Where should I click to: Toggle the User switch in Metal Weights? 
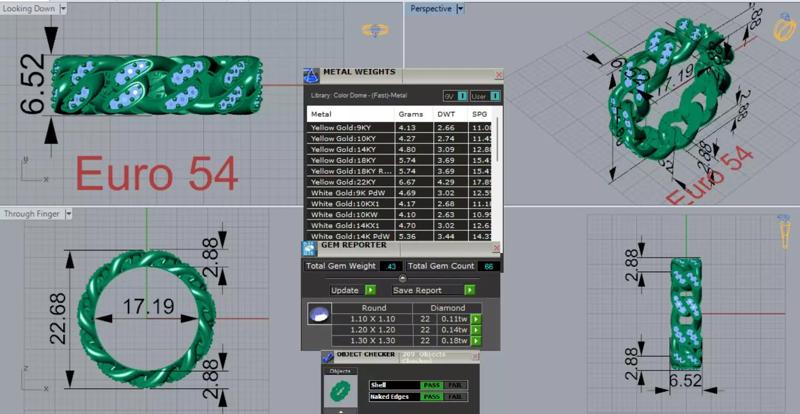point(485,95)
